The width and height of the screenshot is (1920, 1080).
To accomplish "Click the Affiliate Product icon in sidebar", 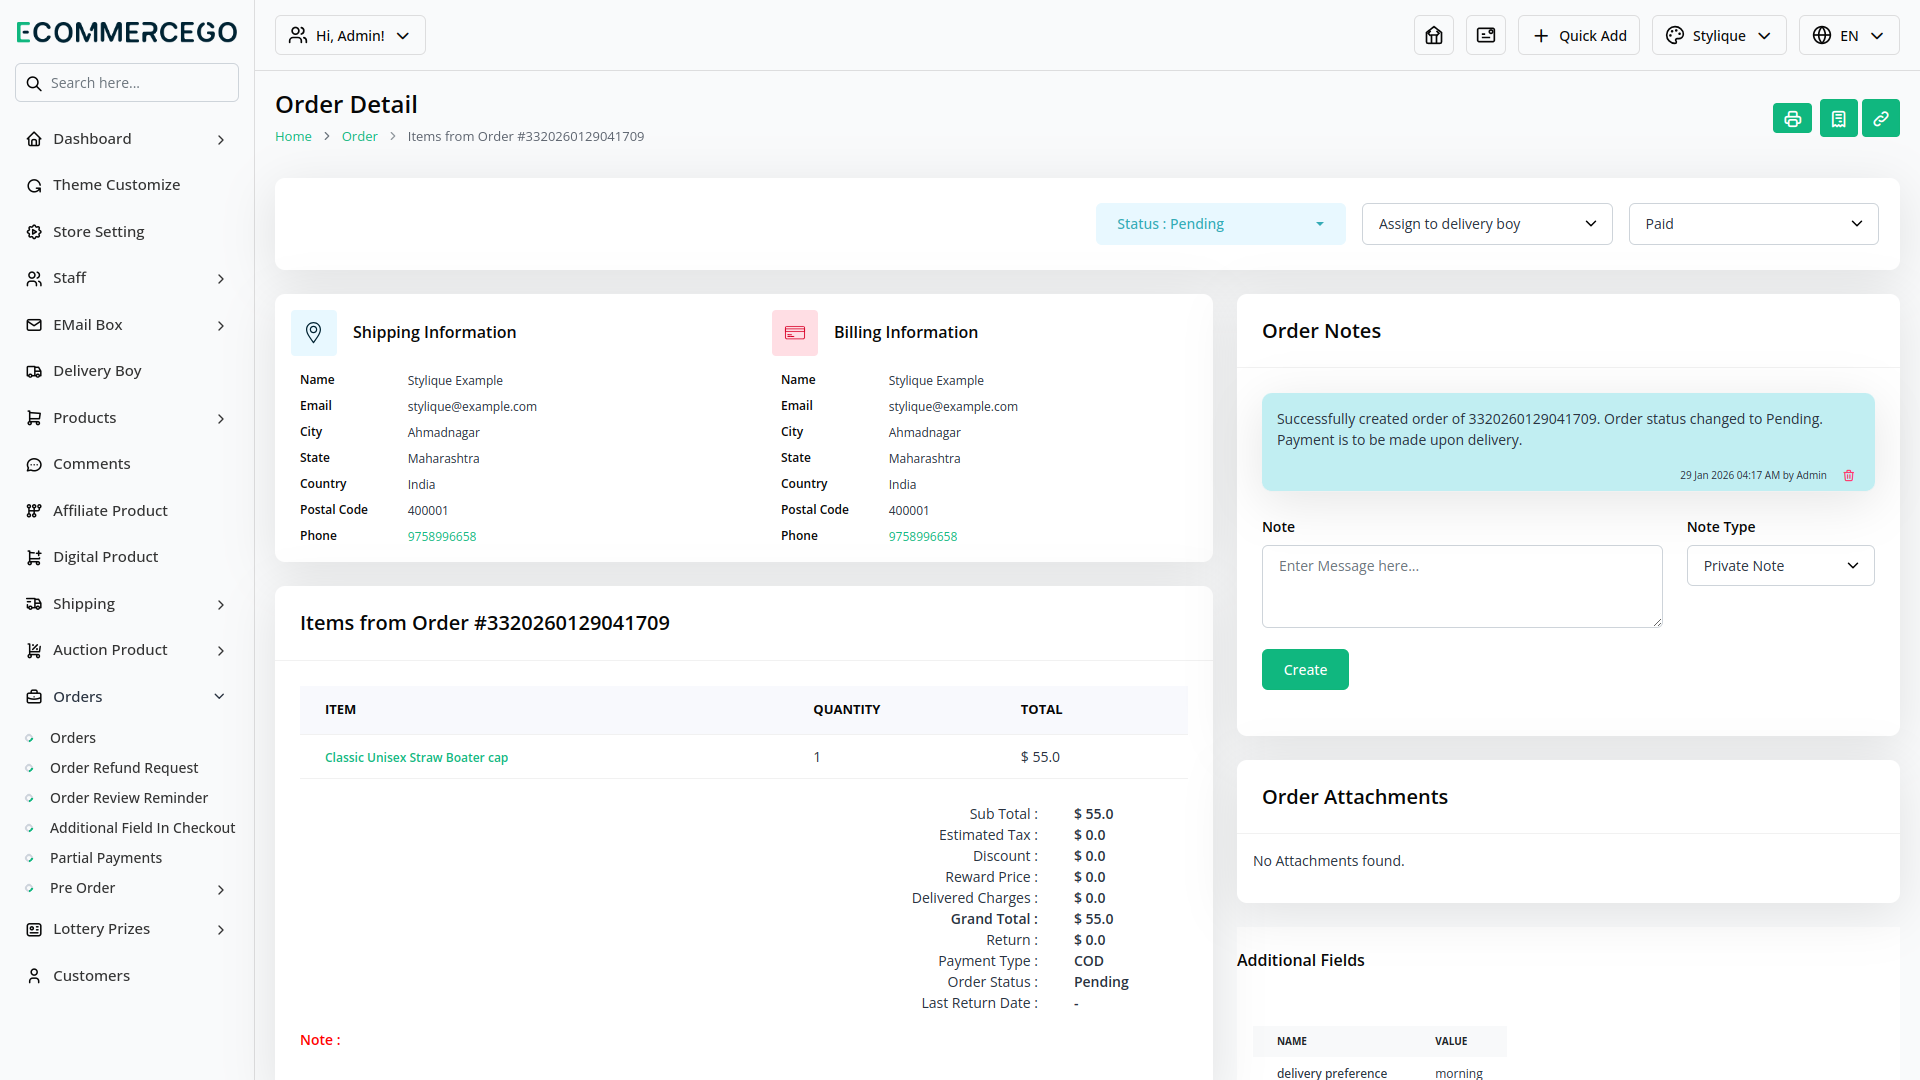I will click(34, 511).
